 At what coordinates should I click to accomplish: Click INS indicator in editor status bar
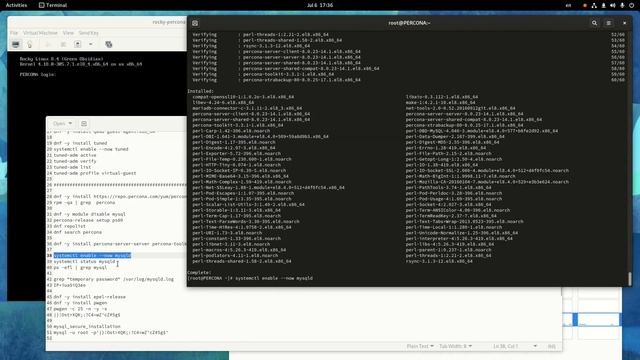click(551, 346)
